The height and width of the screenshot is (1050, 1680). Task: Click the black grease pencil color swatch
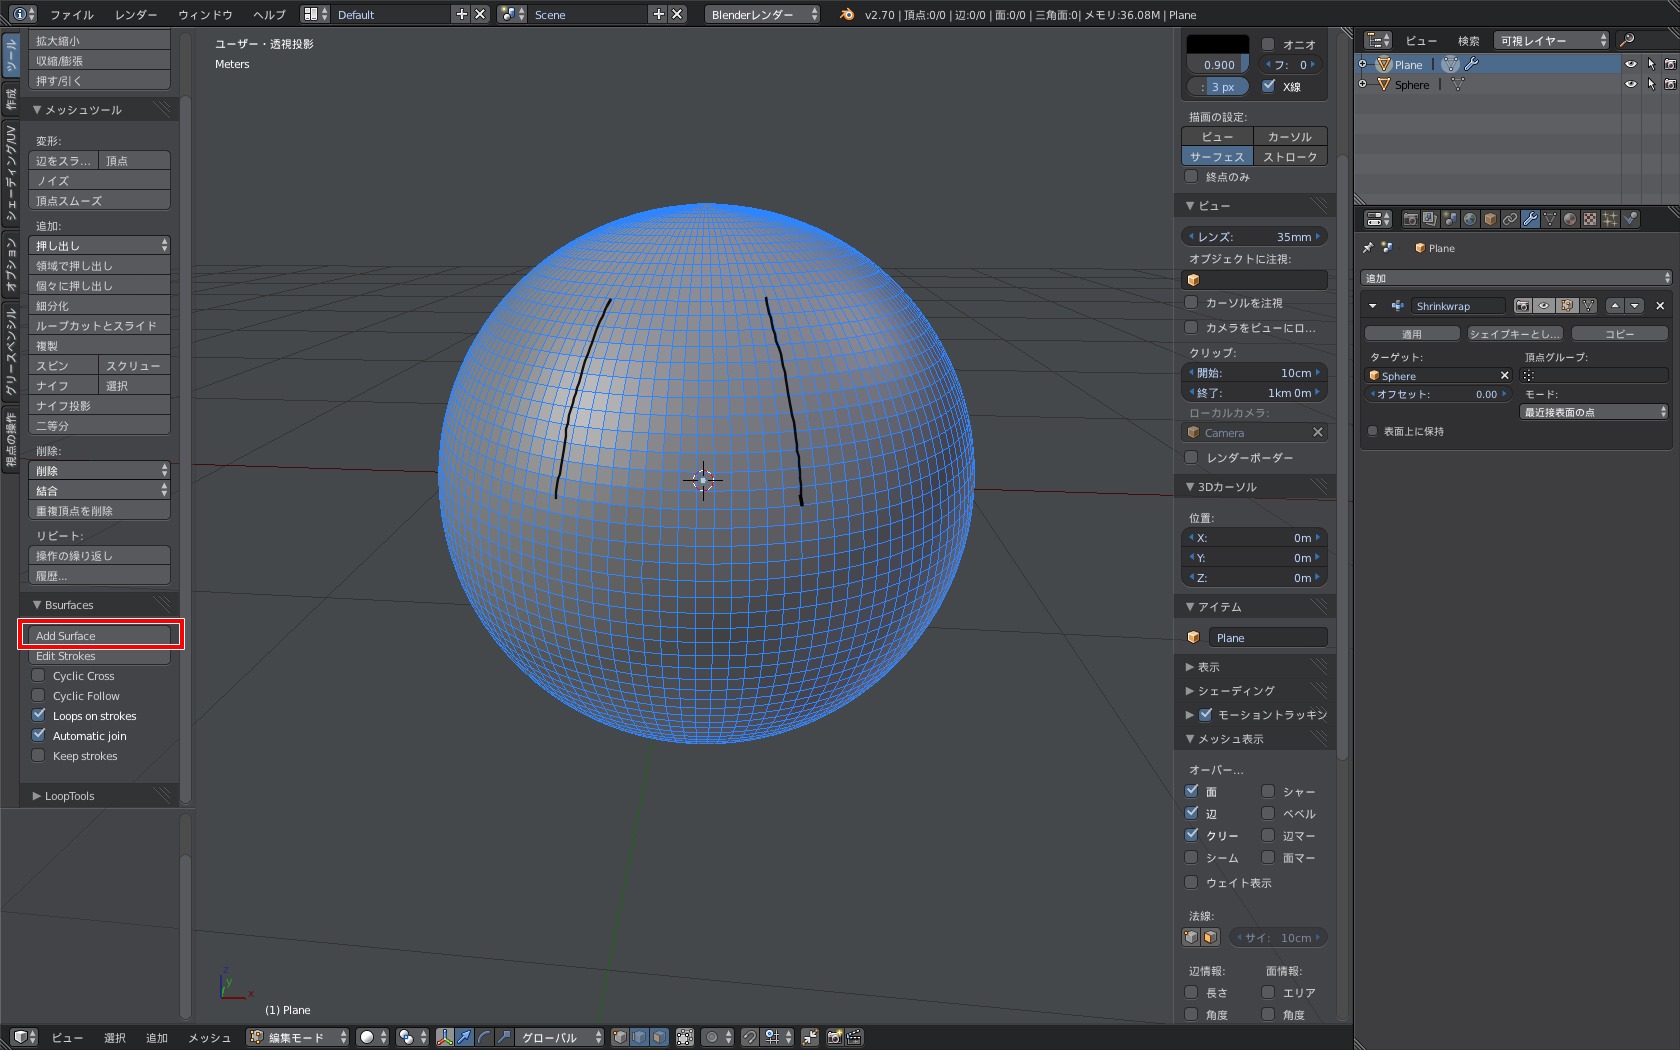[1217, 45]
